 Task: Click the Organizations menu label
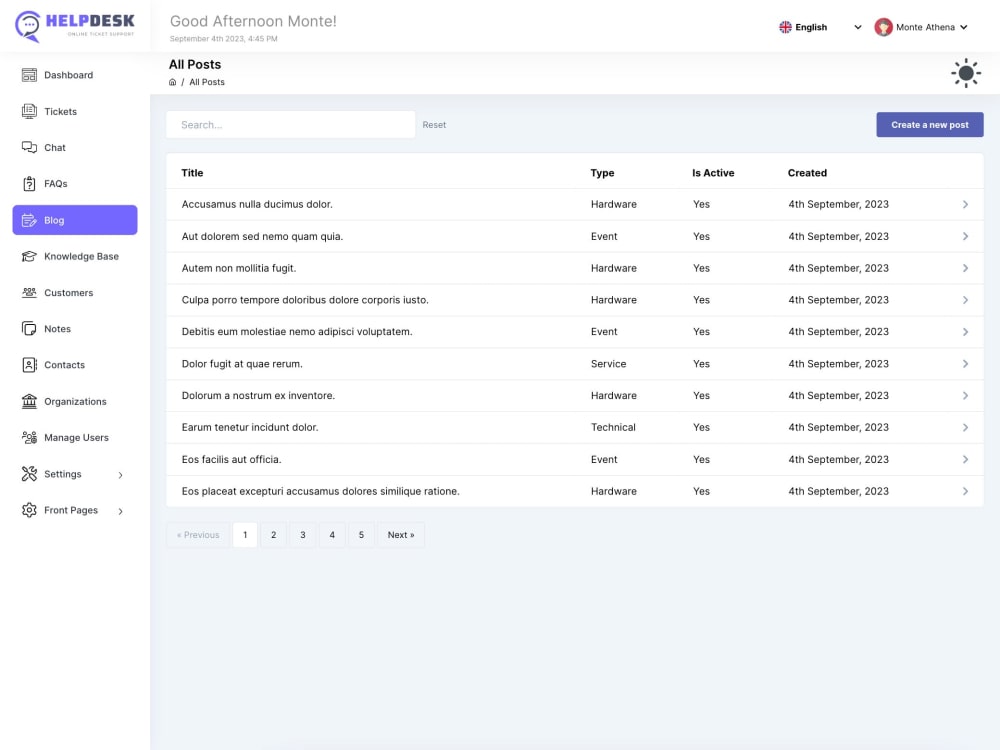click(x=75, y=402)
